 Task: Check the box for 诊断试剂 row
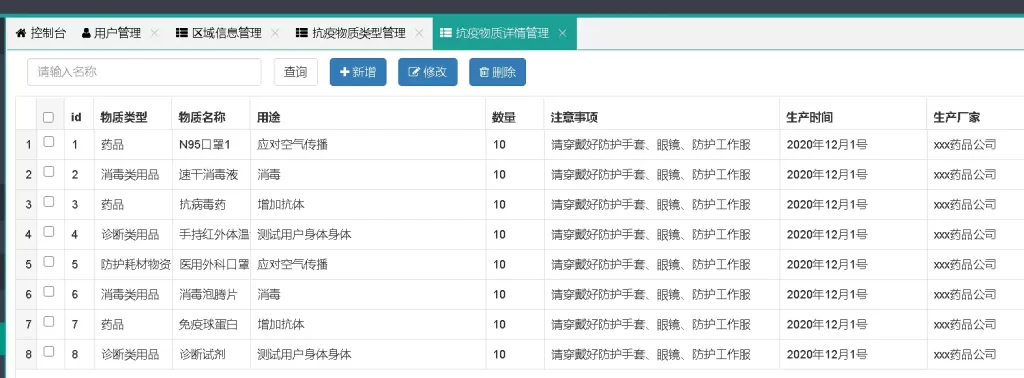(x=48, y=352)
